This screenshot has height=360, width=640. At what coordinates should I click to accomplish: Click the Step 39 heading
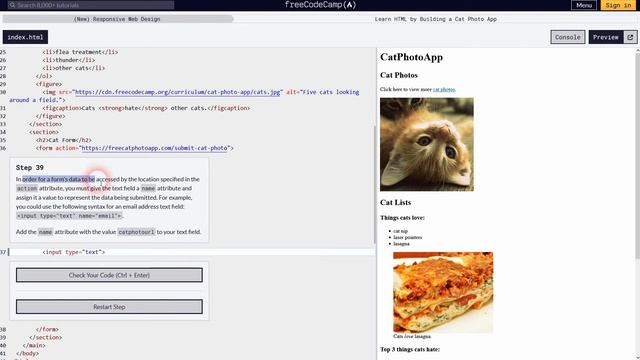pos(30,168)
